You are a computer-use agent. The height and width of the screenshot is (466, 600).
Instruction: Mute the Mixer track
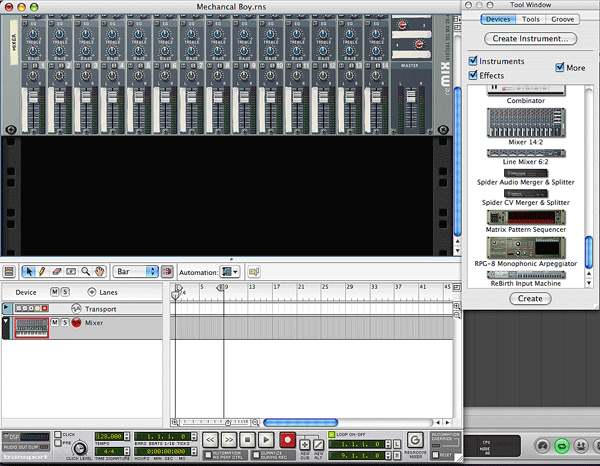(x=55, y=323)
